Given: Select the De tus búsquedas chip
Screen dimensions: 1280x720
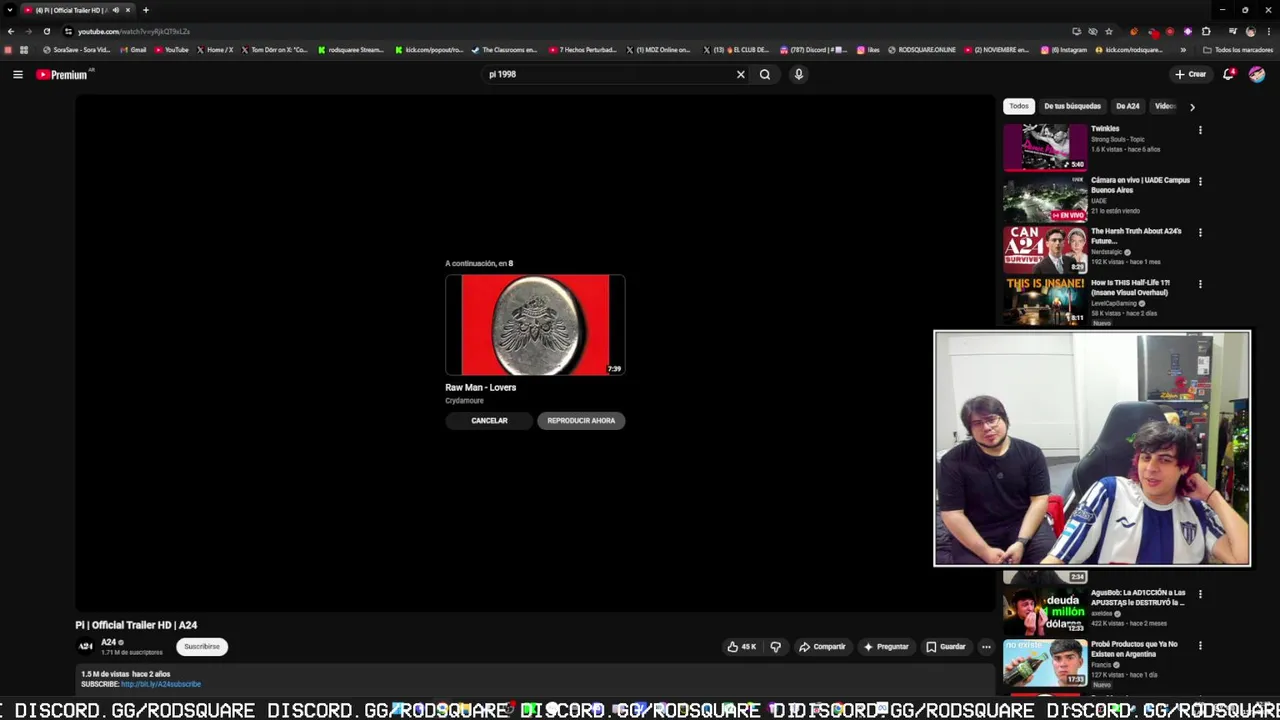Looking at the screenshot, I should 1072,106.
